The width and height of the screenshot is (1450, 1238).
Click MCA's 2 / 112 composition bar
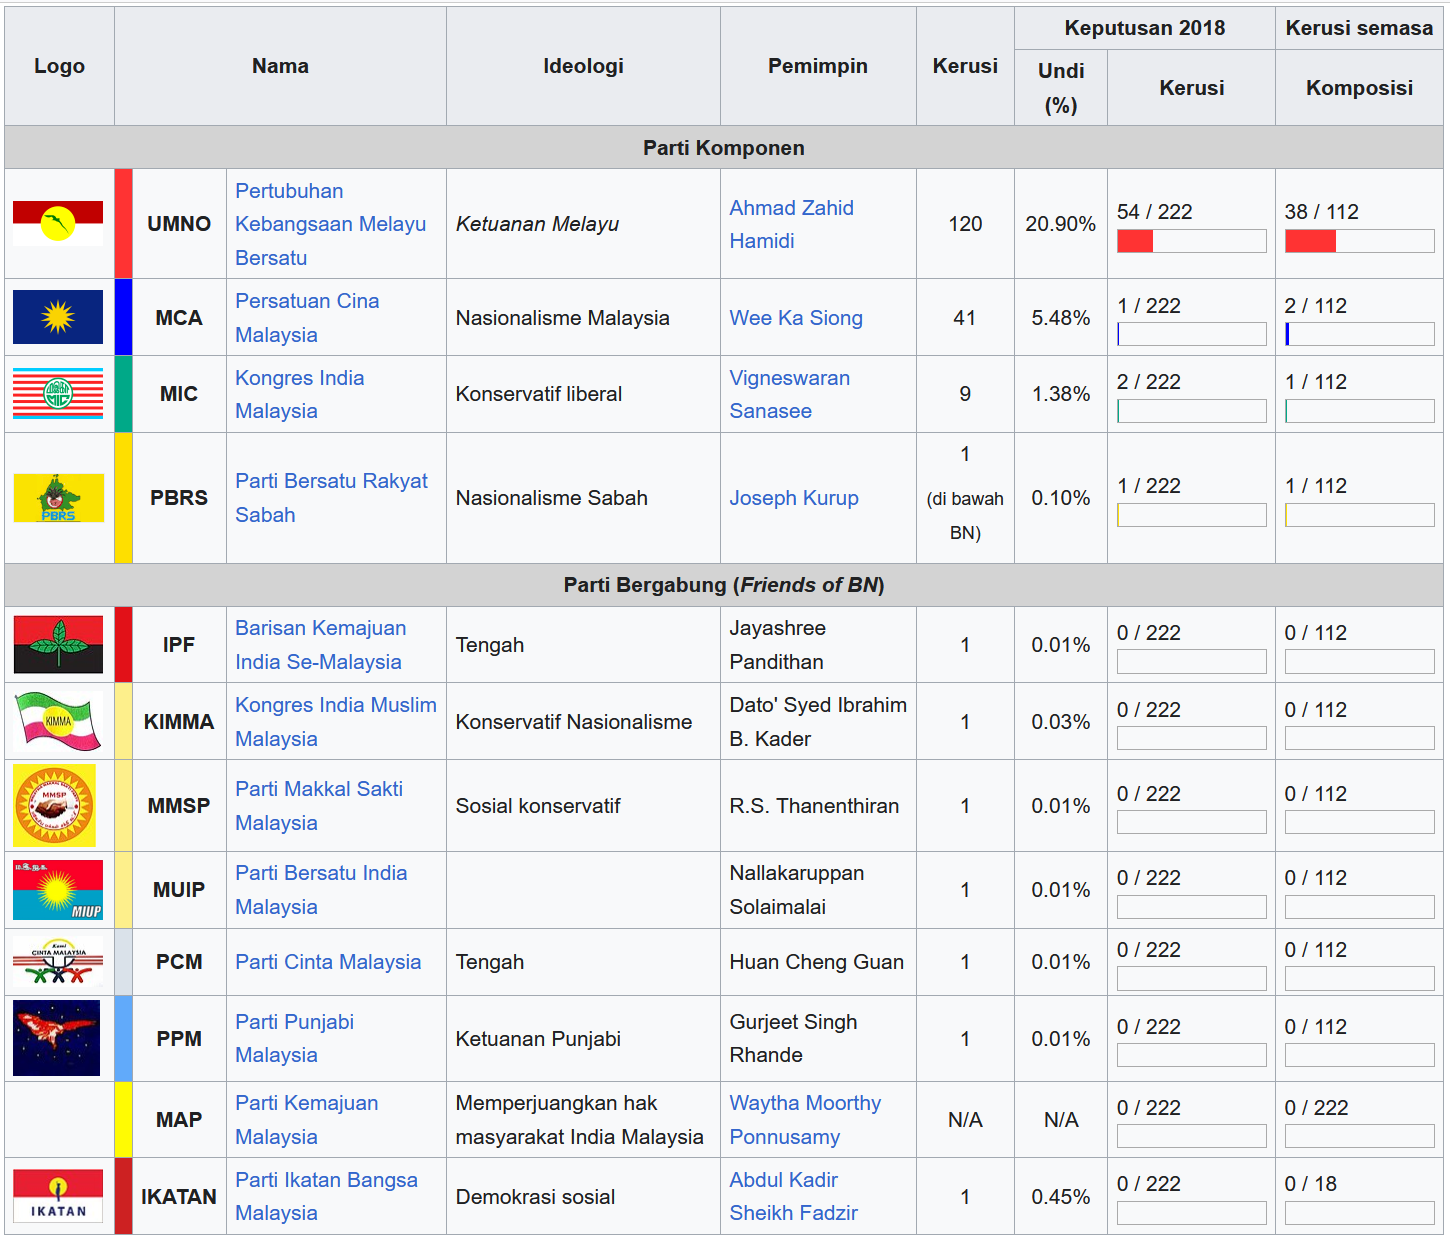click(x=1359, y=334)
